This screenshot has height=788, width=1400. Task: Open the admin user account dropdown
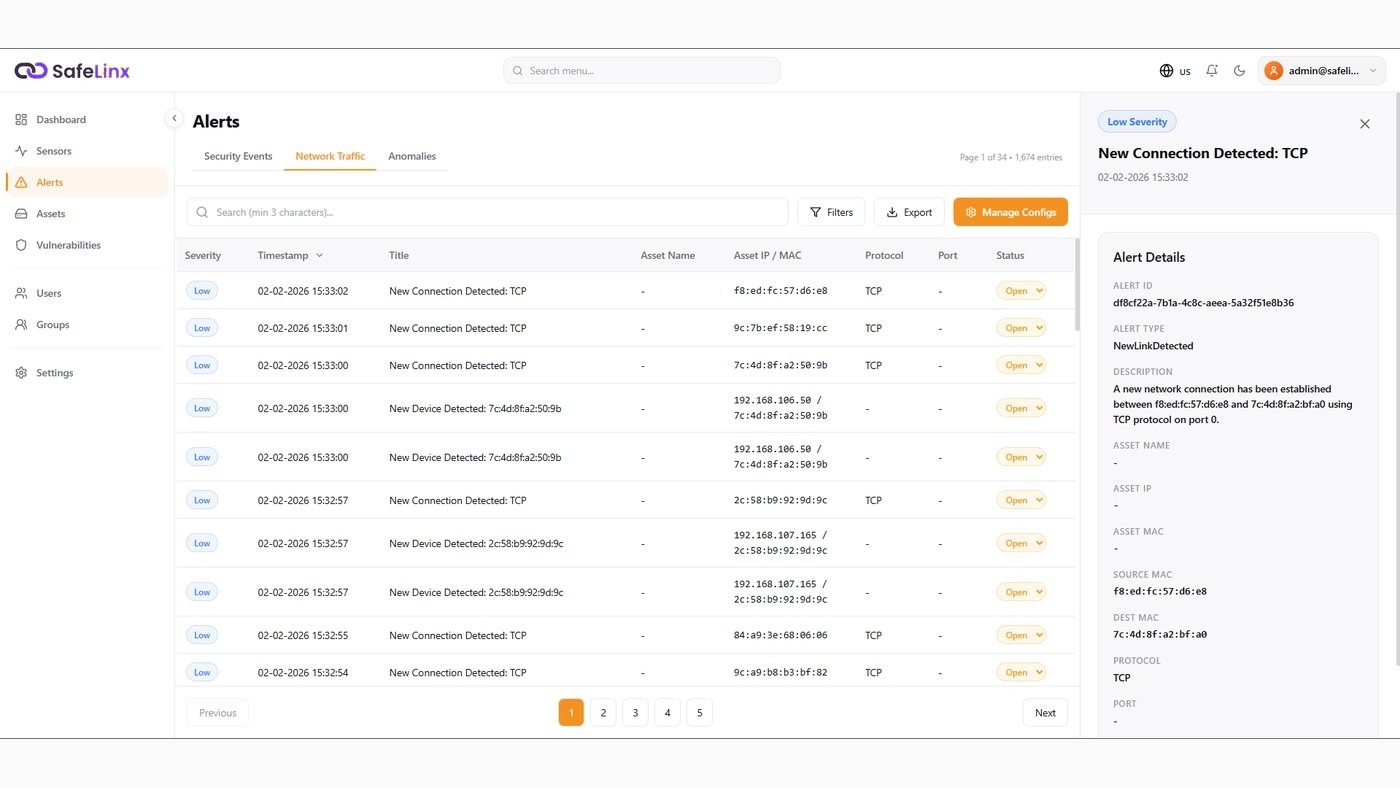(x=1321, y=71)
